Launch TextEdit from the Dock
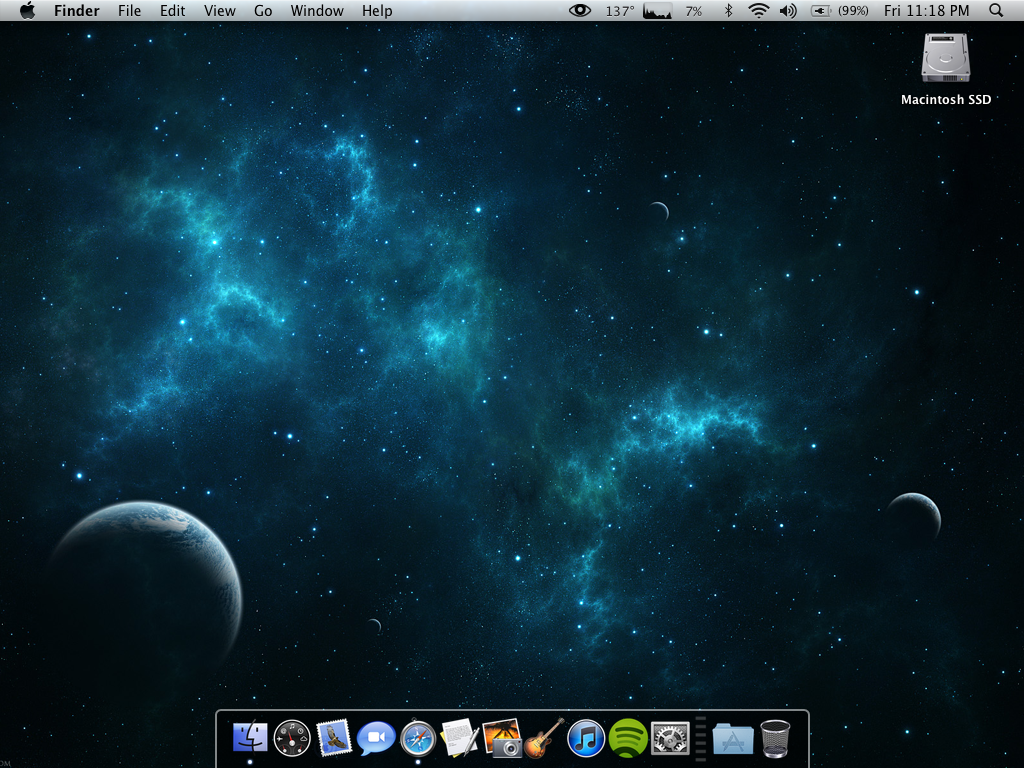1024x768 pixels. click(x=459, y=738)
